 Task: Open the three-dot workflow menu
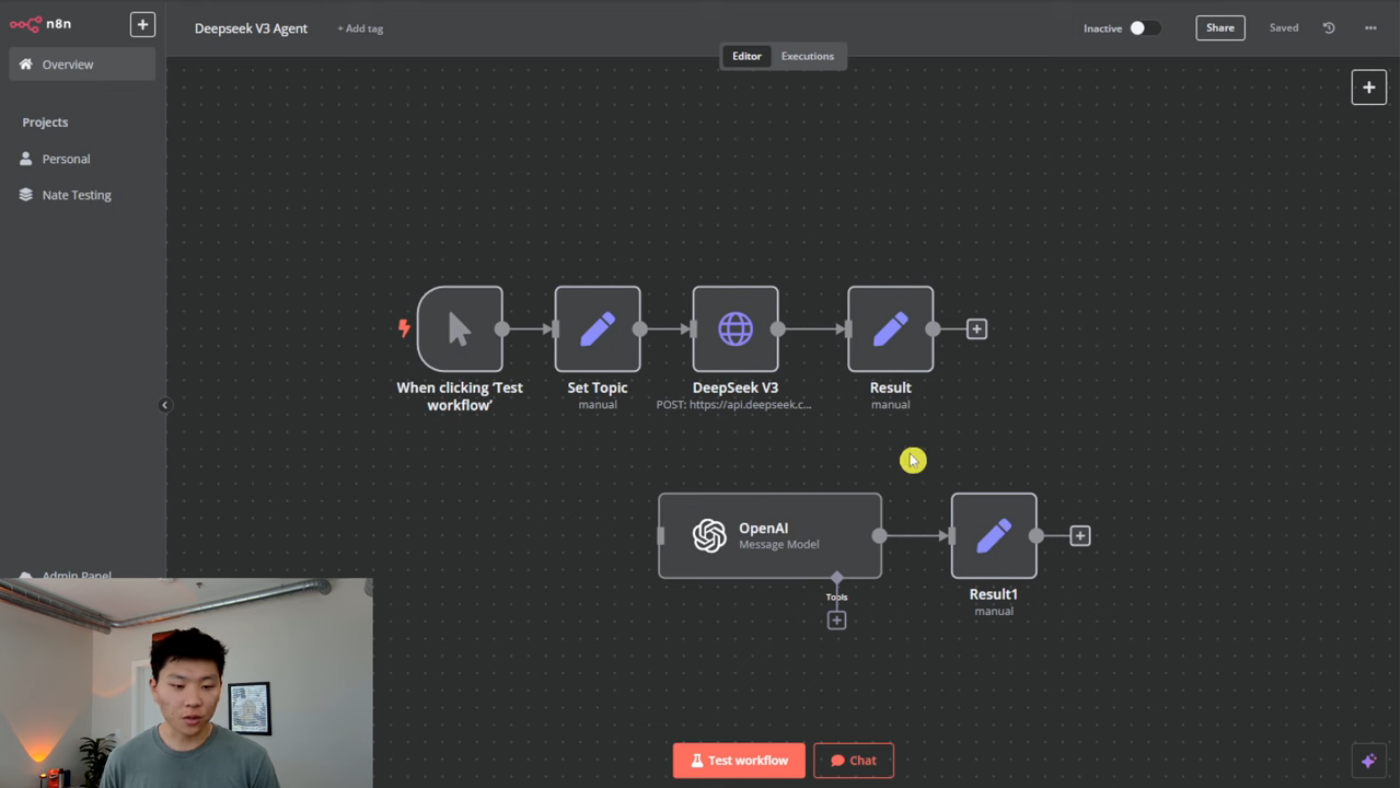tap(1371, 28)
